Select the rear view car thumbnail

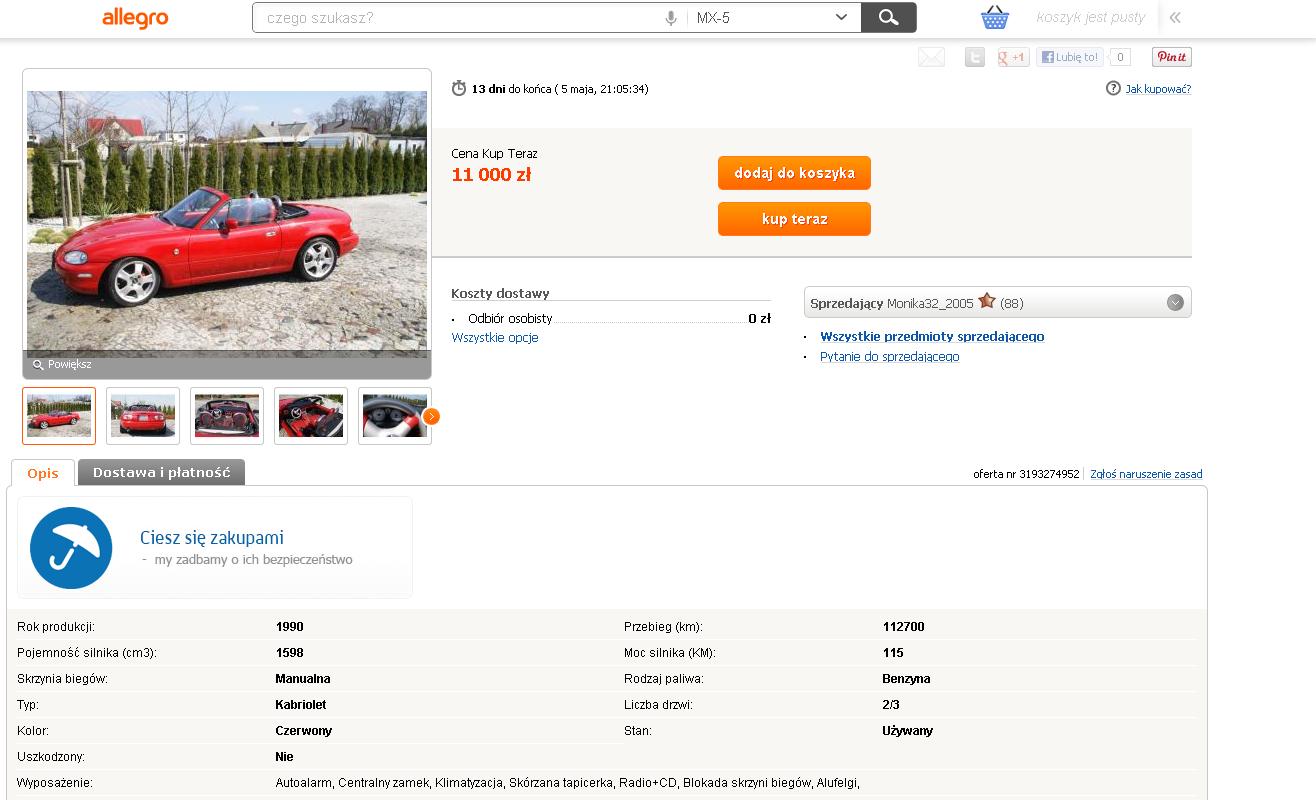click(x=143, y=416)
